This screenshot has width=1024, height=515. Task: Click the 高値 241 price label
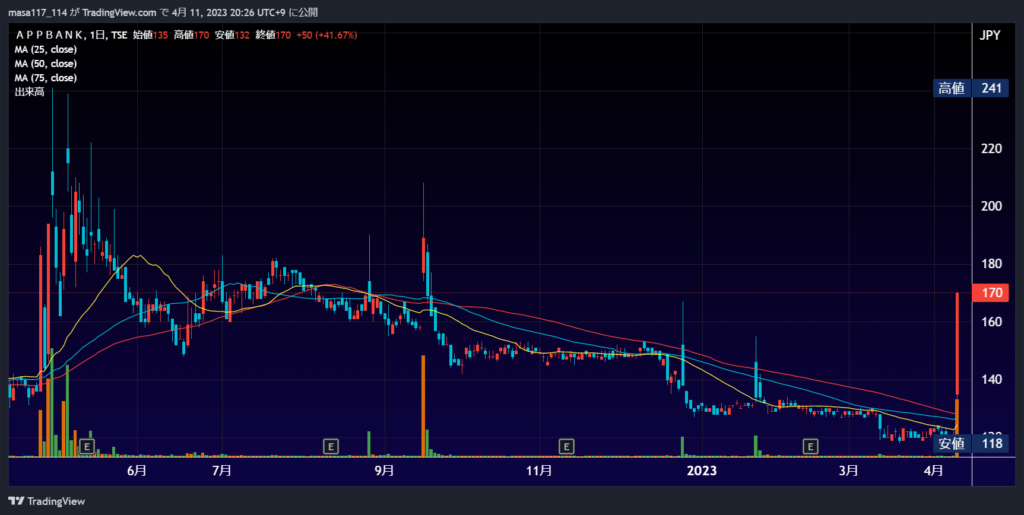point(970,89)
